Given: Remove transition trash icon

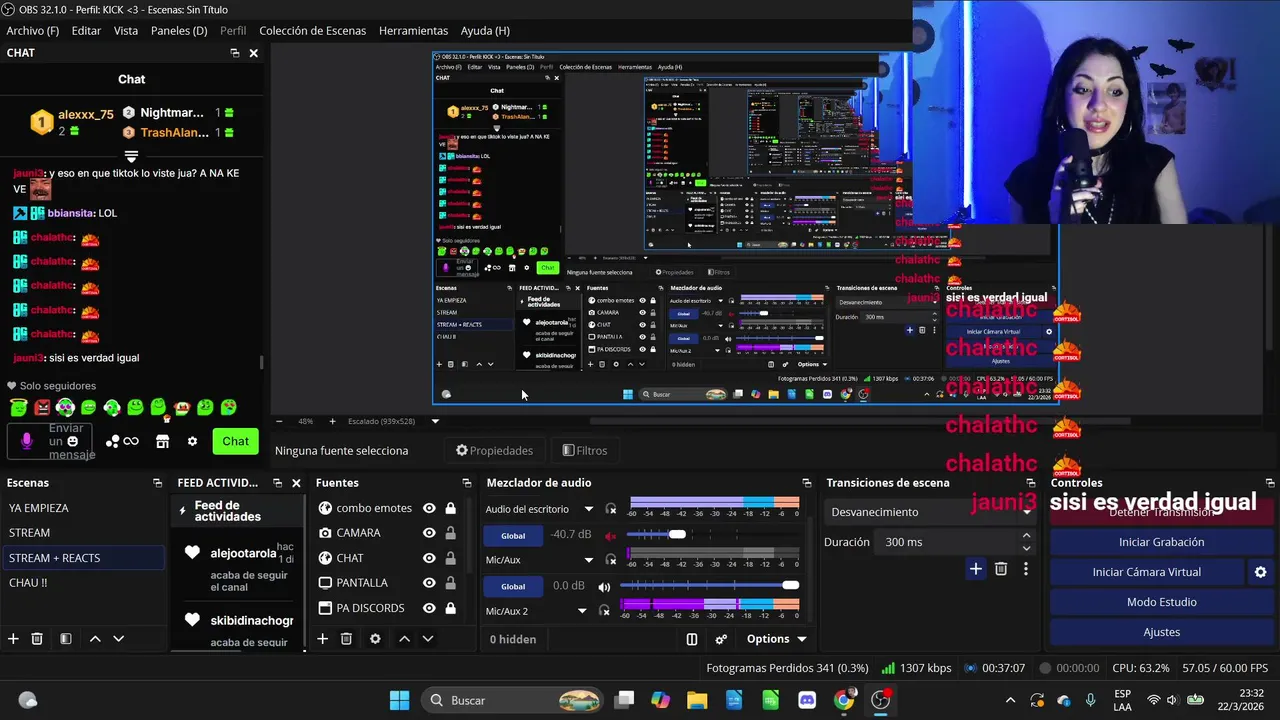Looking at the screenshot, I should 1001,569.
